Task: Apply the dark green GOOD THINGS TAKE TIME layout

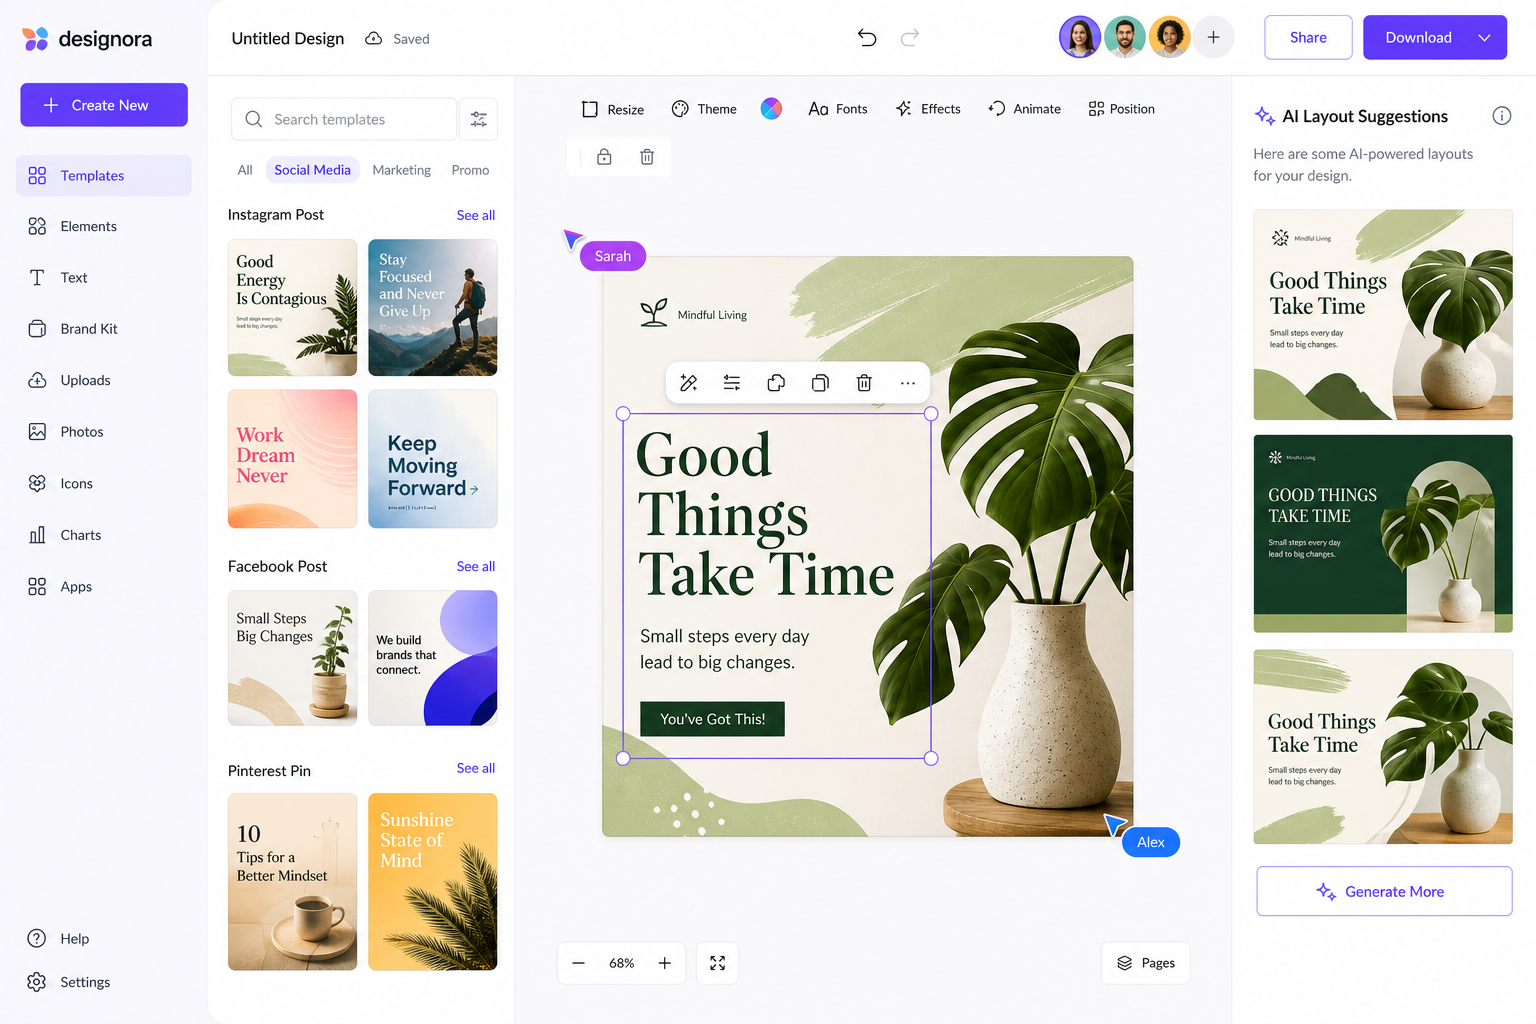Action: 1383,533
